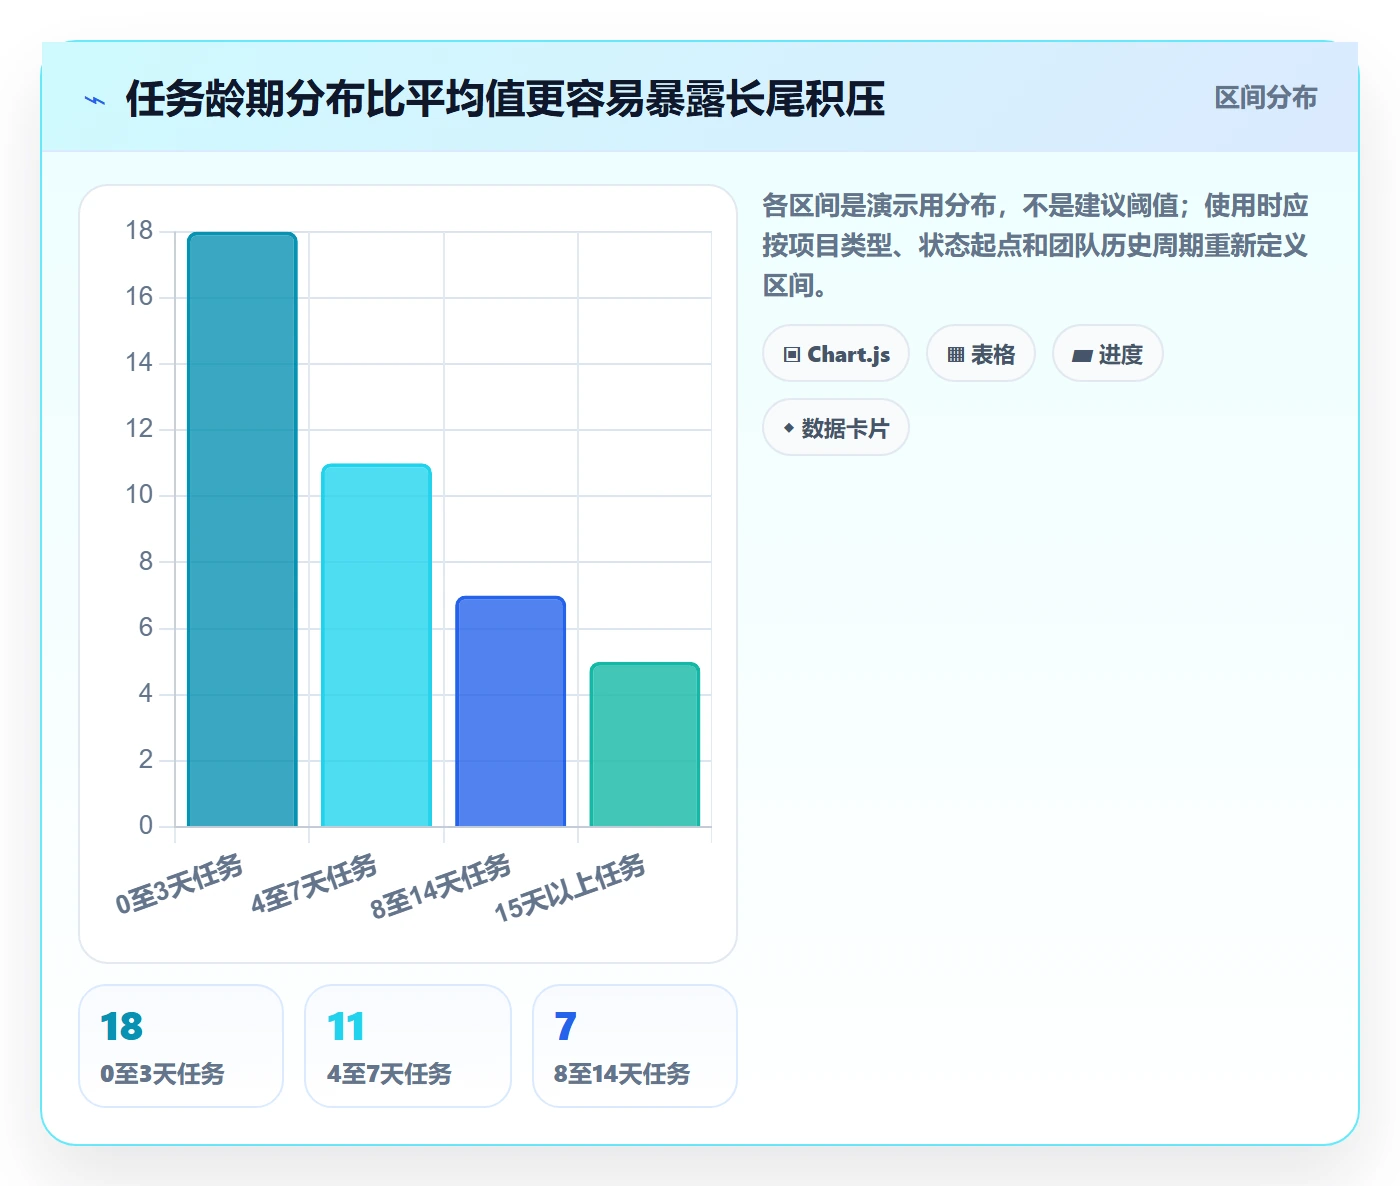
Task: Click the Chart.js tag icon
Action: pos(792,355)
